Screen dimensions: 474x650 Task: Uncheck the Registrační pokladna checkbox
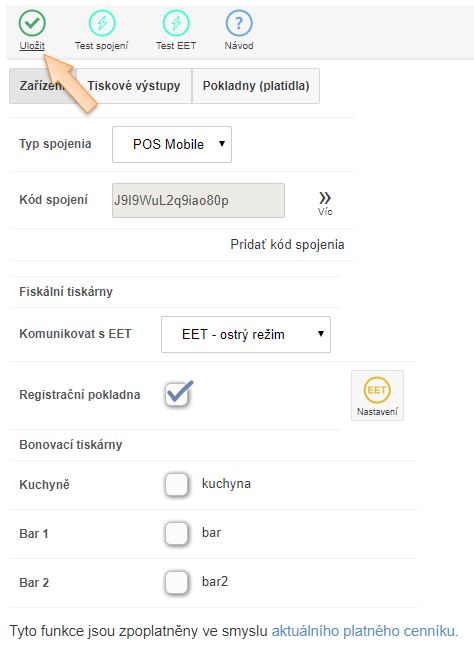click(x=178, y=393)
